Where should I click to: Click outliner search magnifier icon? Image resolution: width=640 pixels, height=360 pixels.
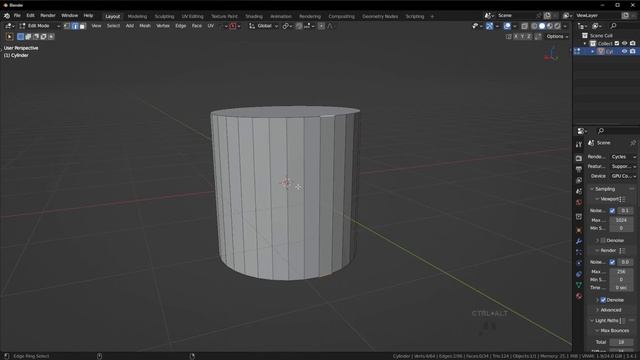613,26
